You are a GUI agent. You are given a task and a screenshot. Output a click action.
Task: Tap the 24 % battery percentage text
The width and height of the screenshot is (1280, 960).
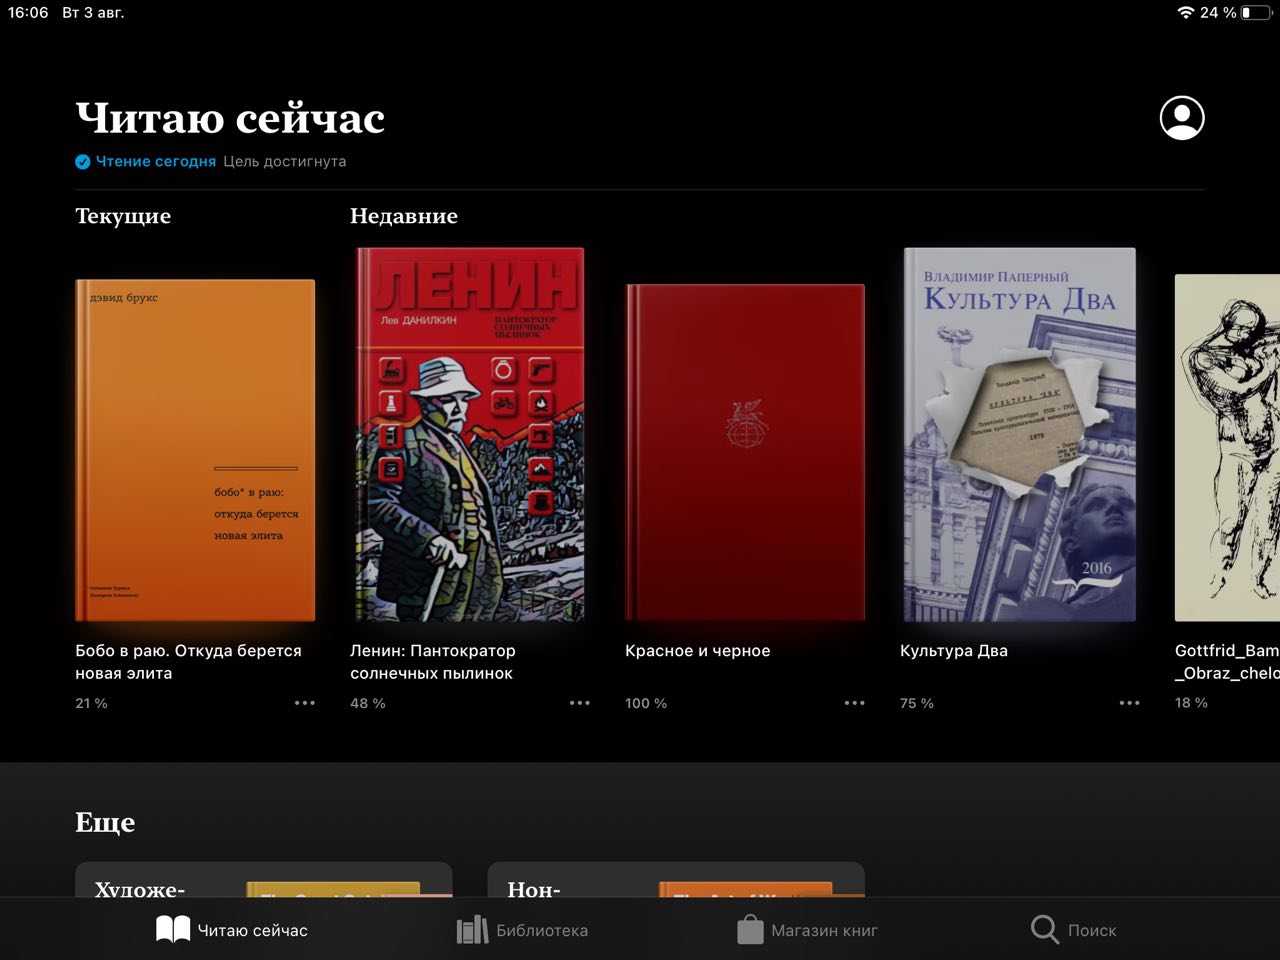click(x=1218, y=12)
